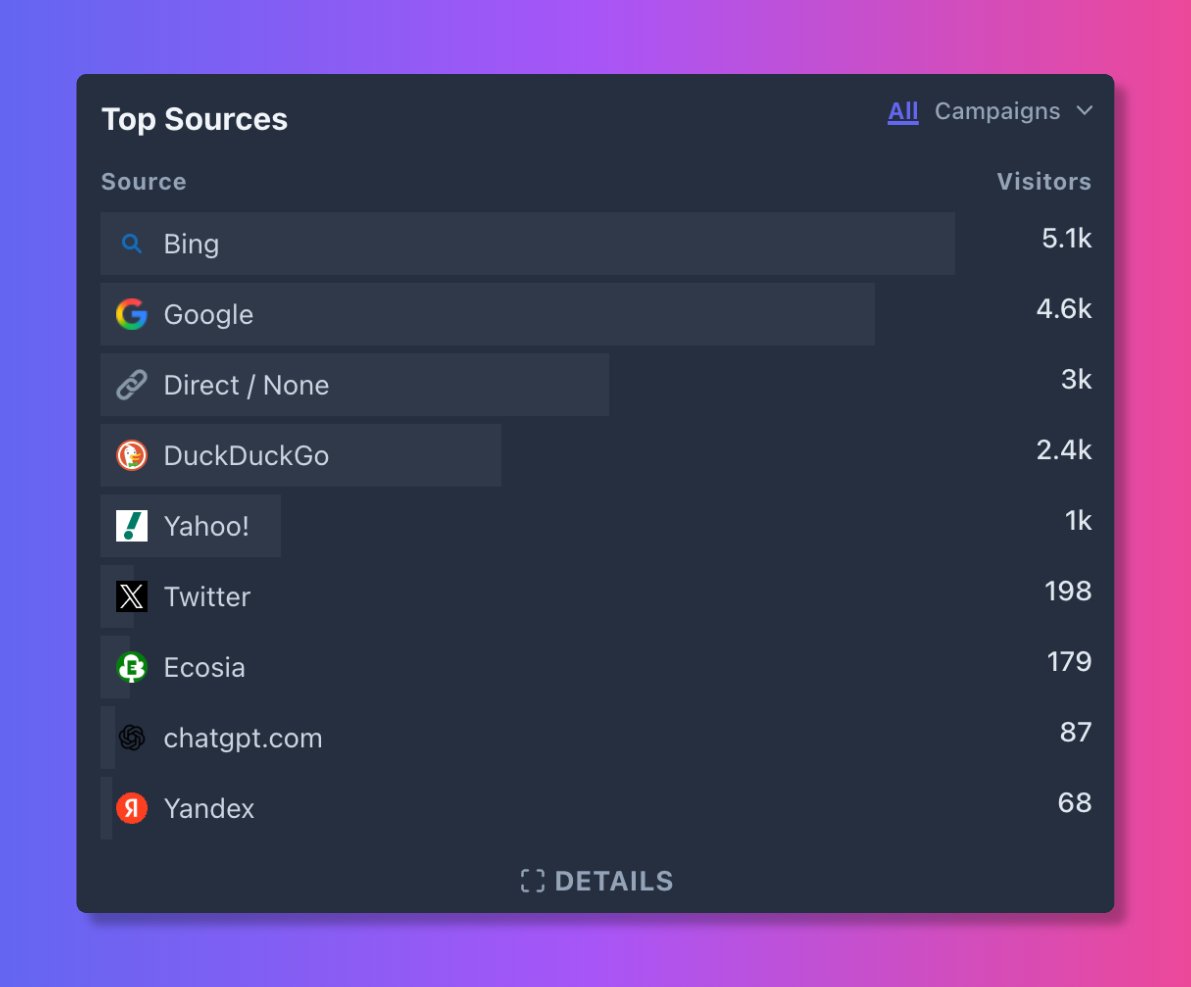Click the Visitors column header
The image size is (1191, 987).
[1044, 182]
